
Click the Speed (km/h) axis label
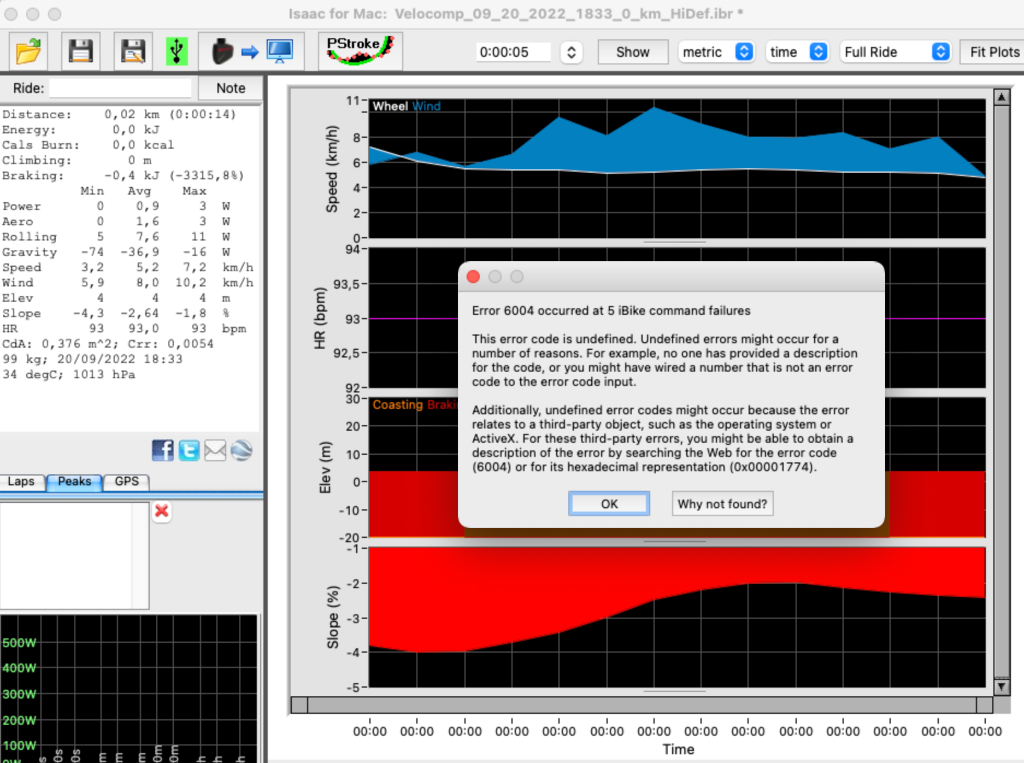point(332,169)
